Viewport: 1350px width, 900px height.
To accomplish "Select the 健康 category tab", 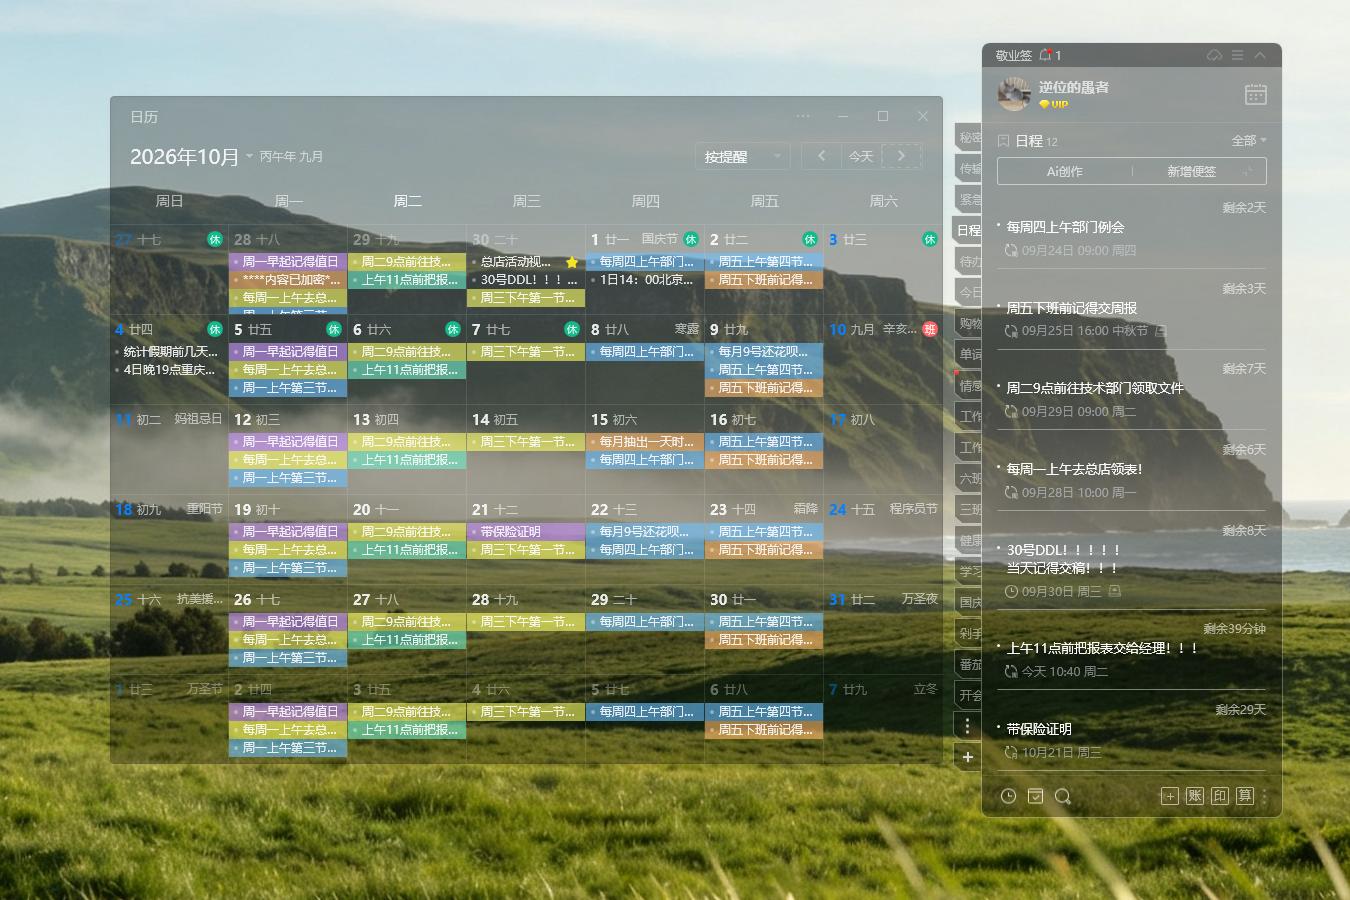I will click(968, 541).
